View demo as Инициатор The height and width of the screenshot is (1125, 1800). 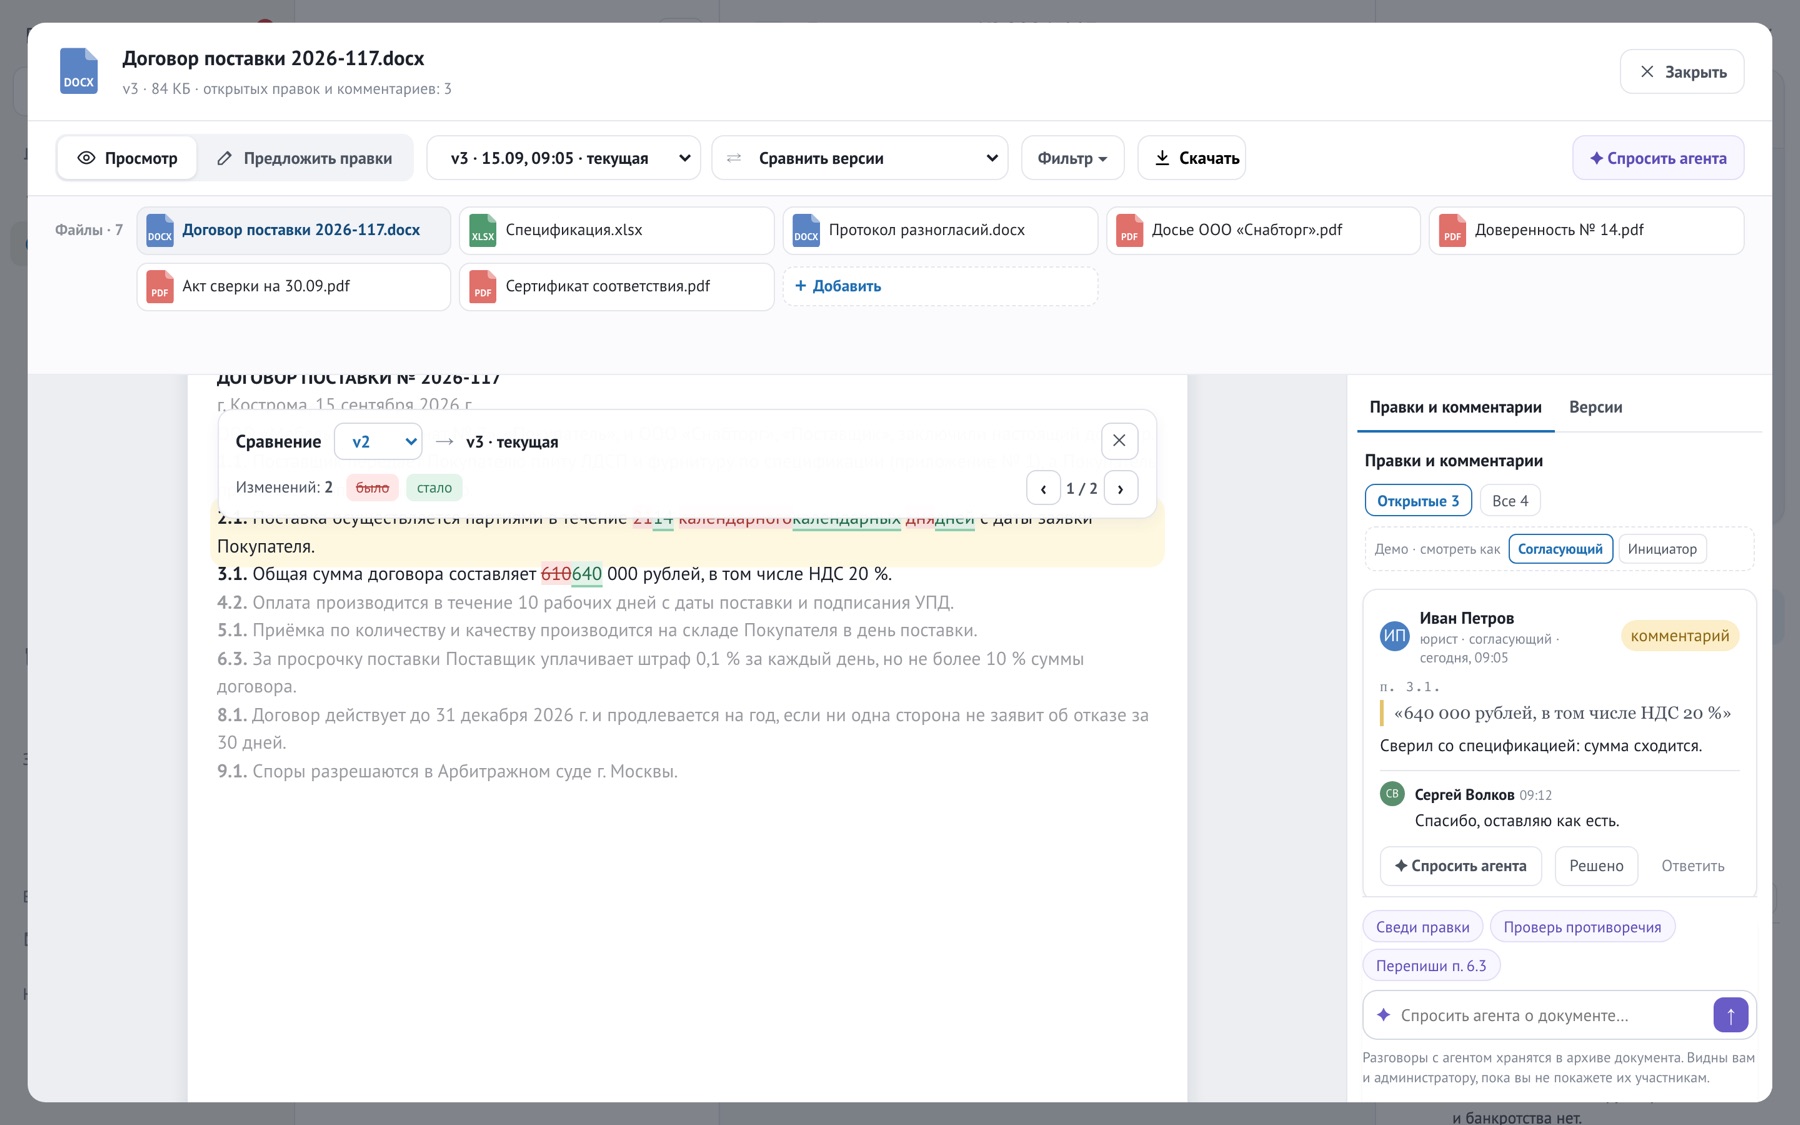(1662, 549)
